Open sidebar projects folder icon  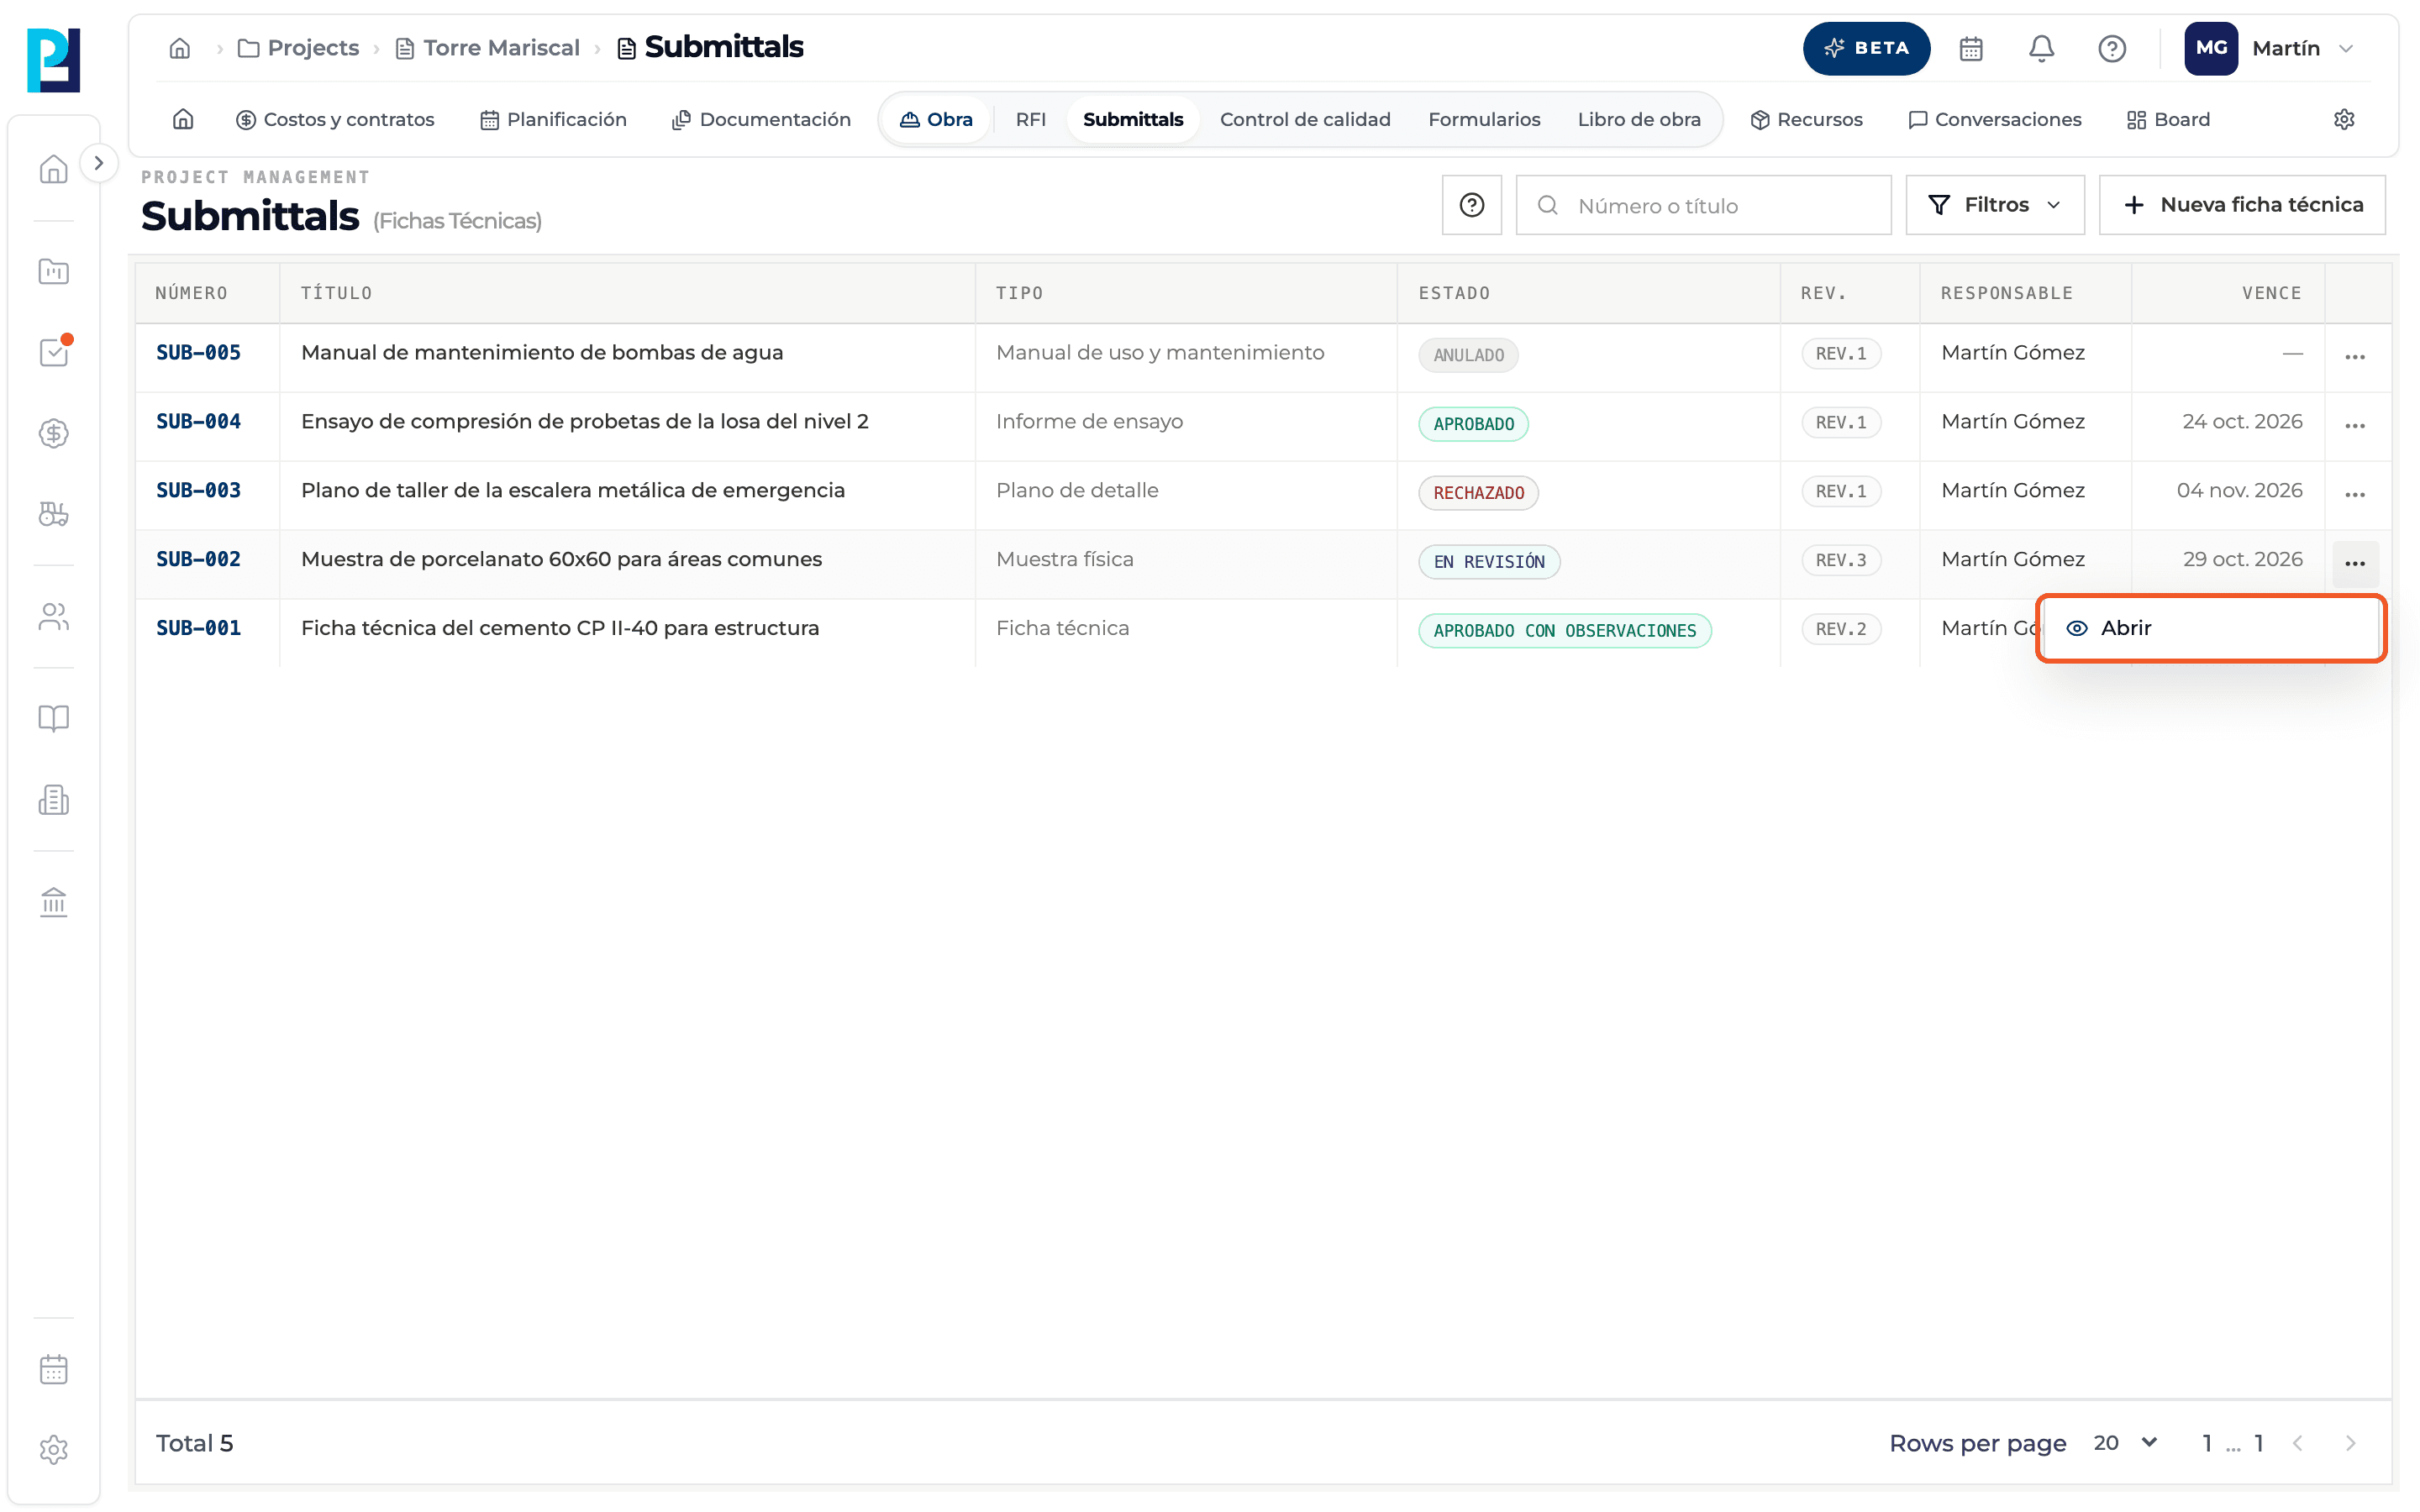(54, 271)
